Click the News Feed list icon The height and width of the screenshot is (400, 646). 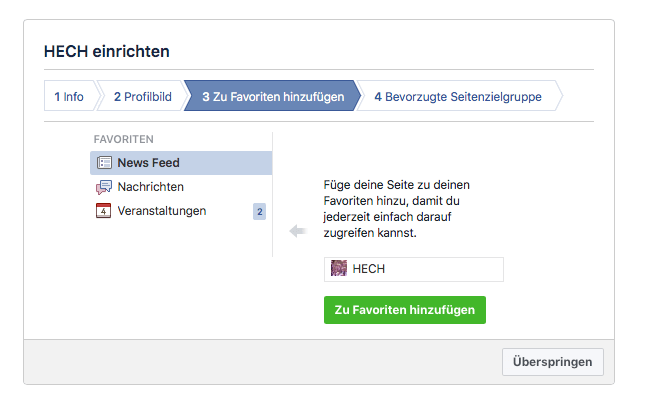click(x=104, y=163)
